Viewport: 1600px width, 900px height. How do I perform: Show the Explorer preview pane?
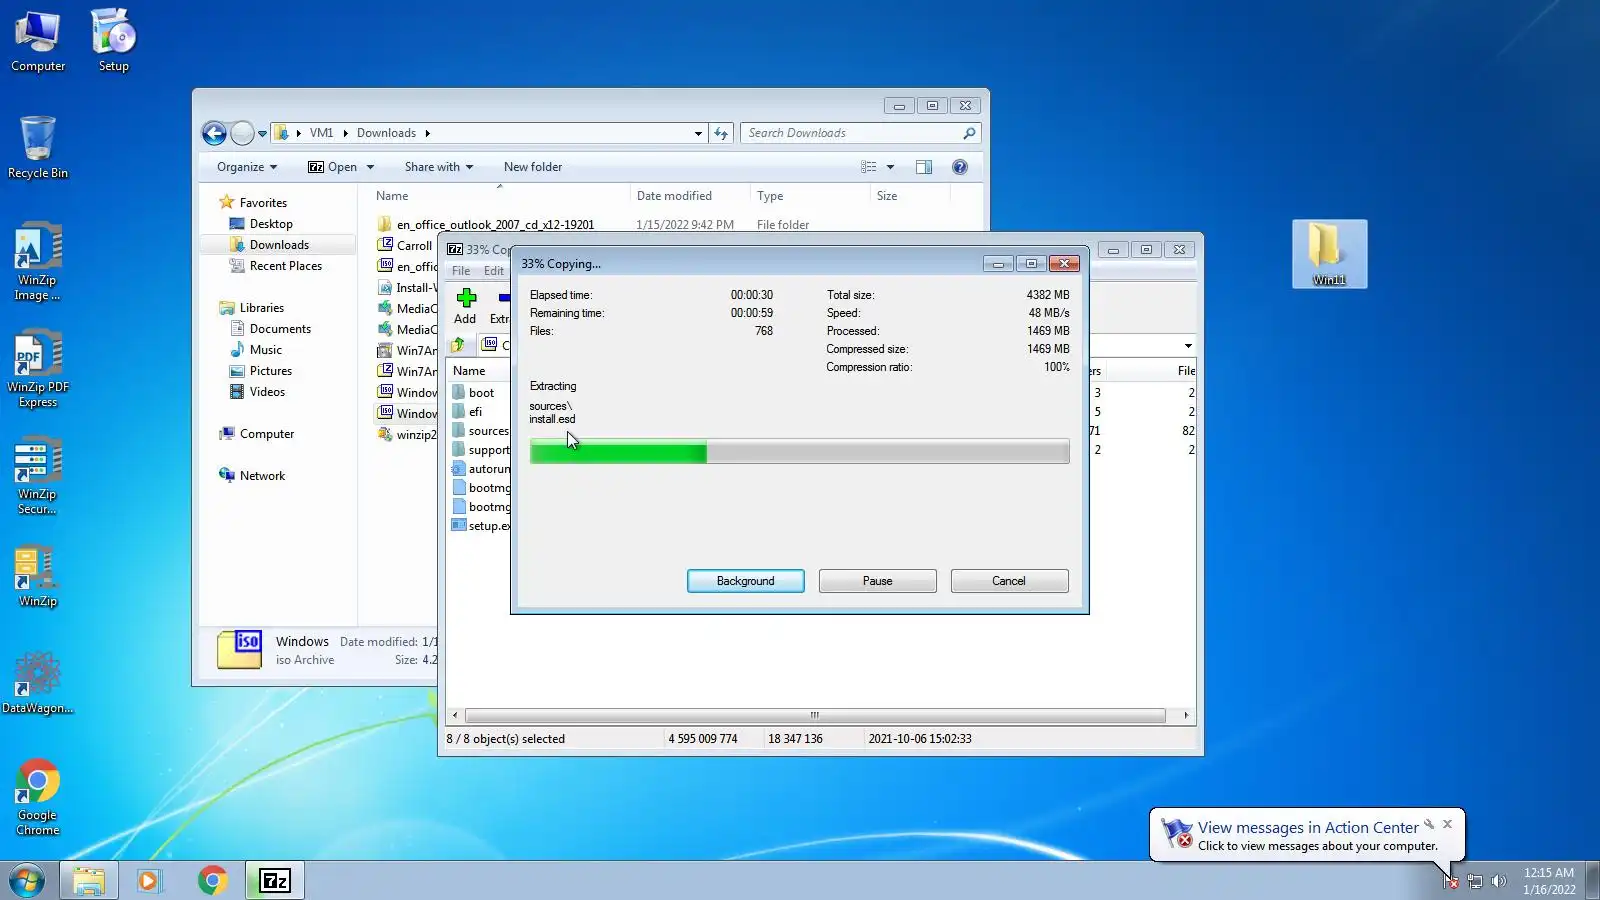924,167
